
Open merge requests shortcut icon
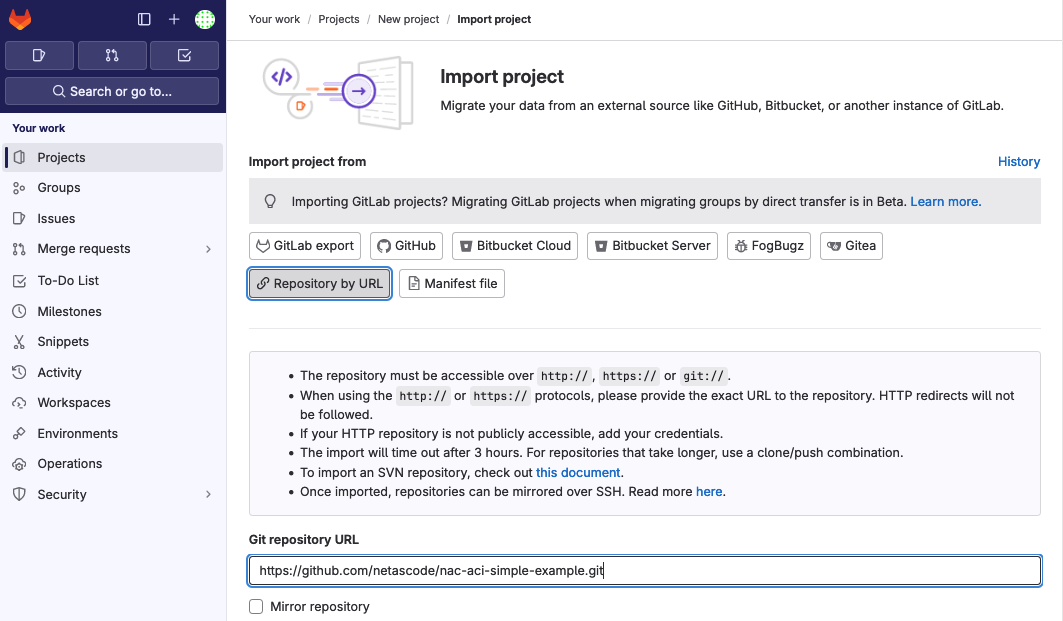[112, 56]
